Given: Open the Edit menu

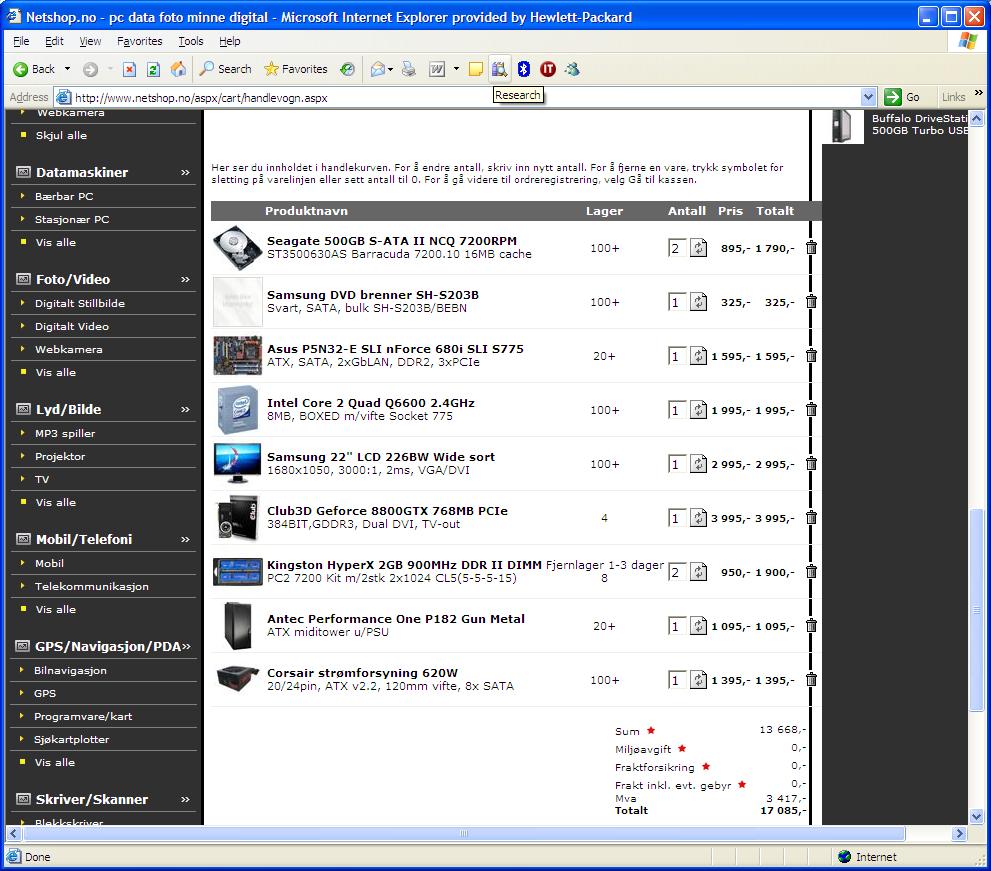Looking at the screenshot, I should click(x=54, y=41).
